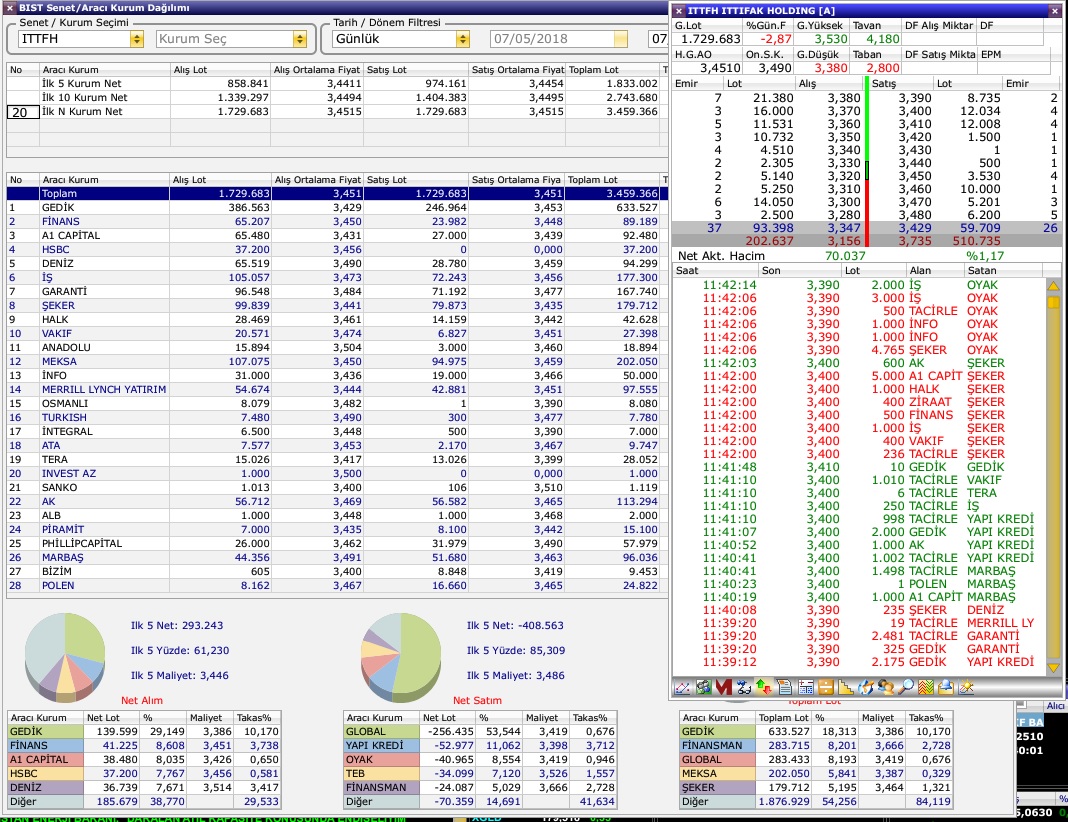Click the sun chart toolbar icon
1068x822 pixels.
click(966, 688)
